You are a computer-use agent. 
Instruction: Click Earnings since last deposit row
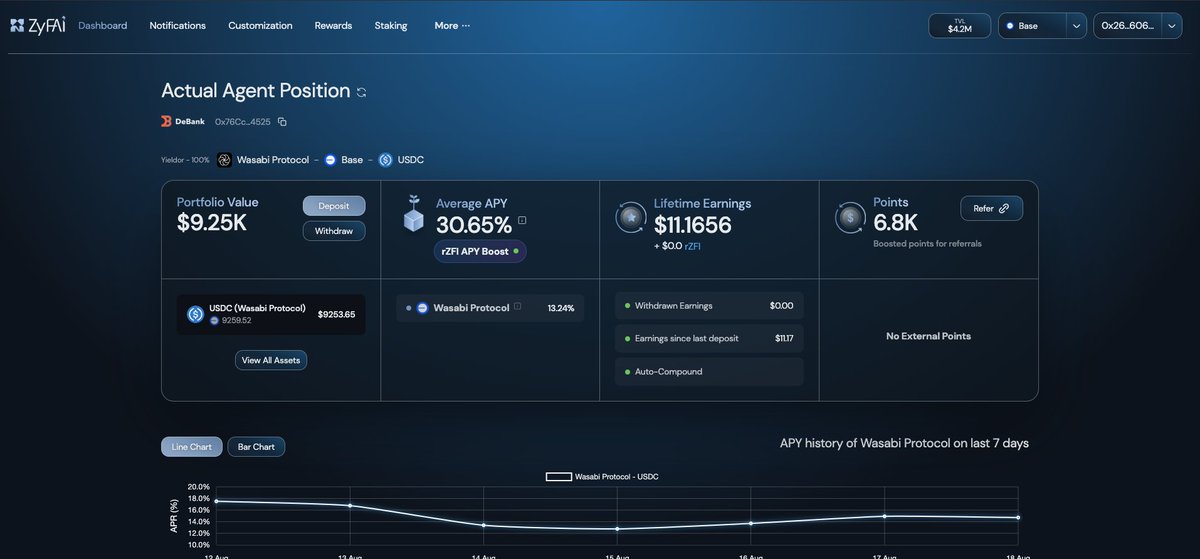[709, 338]
